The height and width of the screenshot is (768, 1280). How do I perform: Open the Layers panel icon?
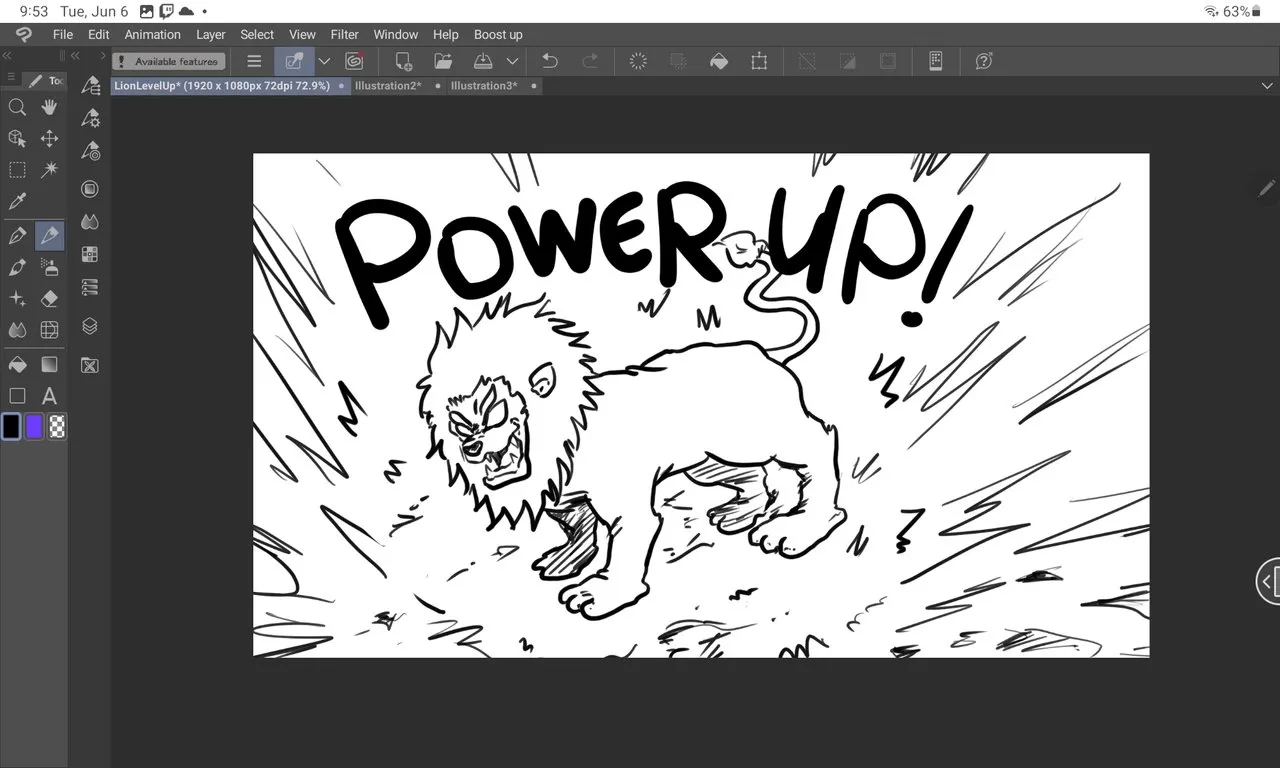(90, 326)
